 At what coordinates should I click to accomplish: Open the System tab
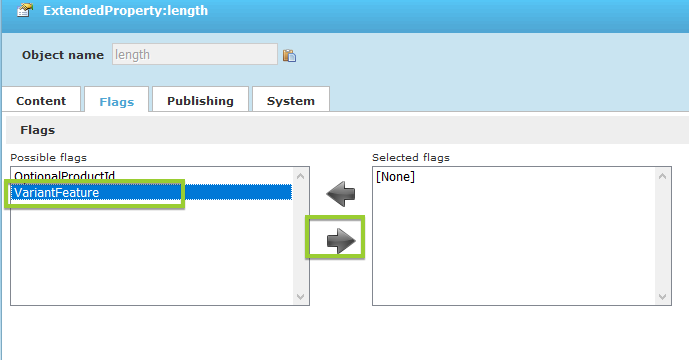pyautogui.click(x=291, y=100)
